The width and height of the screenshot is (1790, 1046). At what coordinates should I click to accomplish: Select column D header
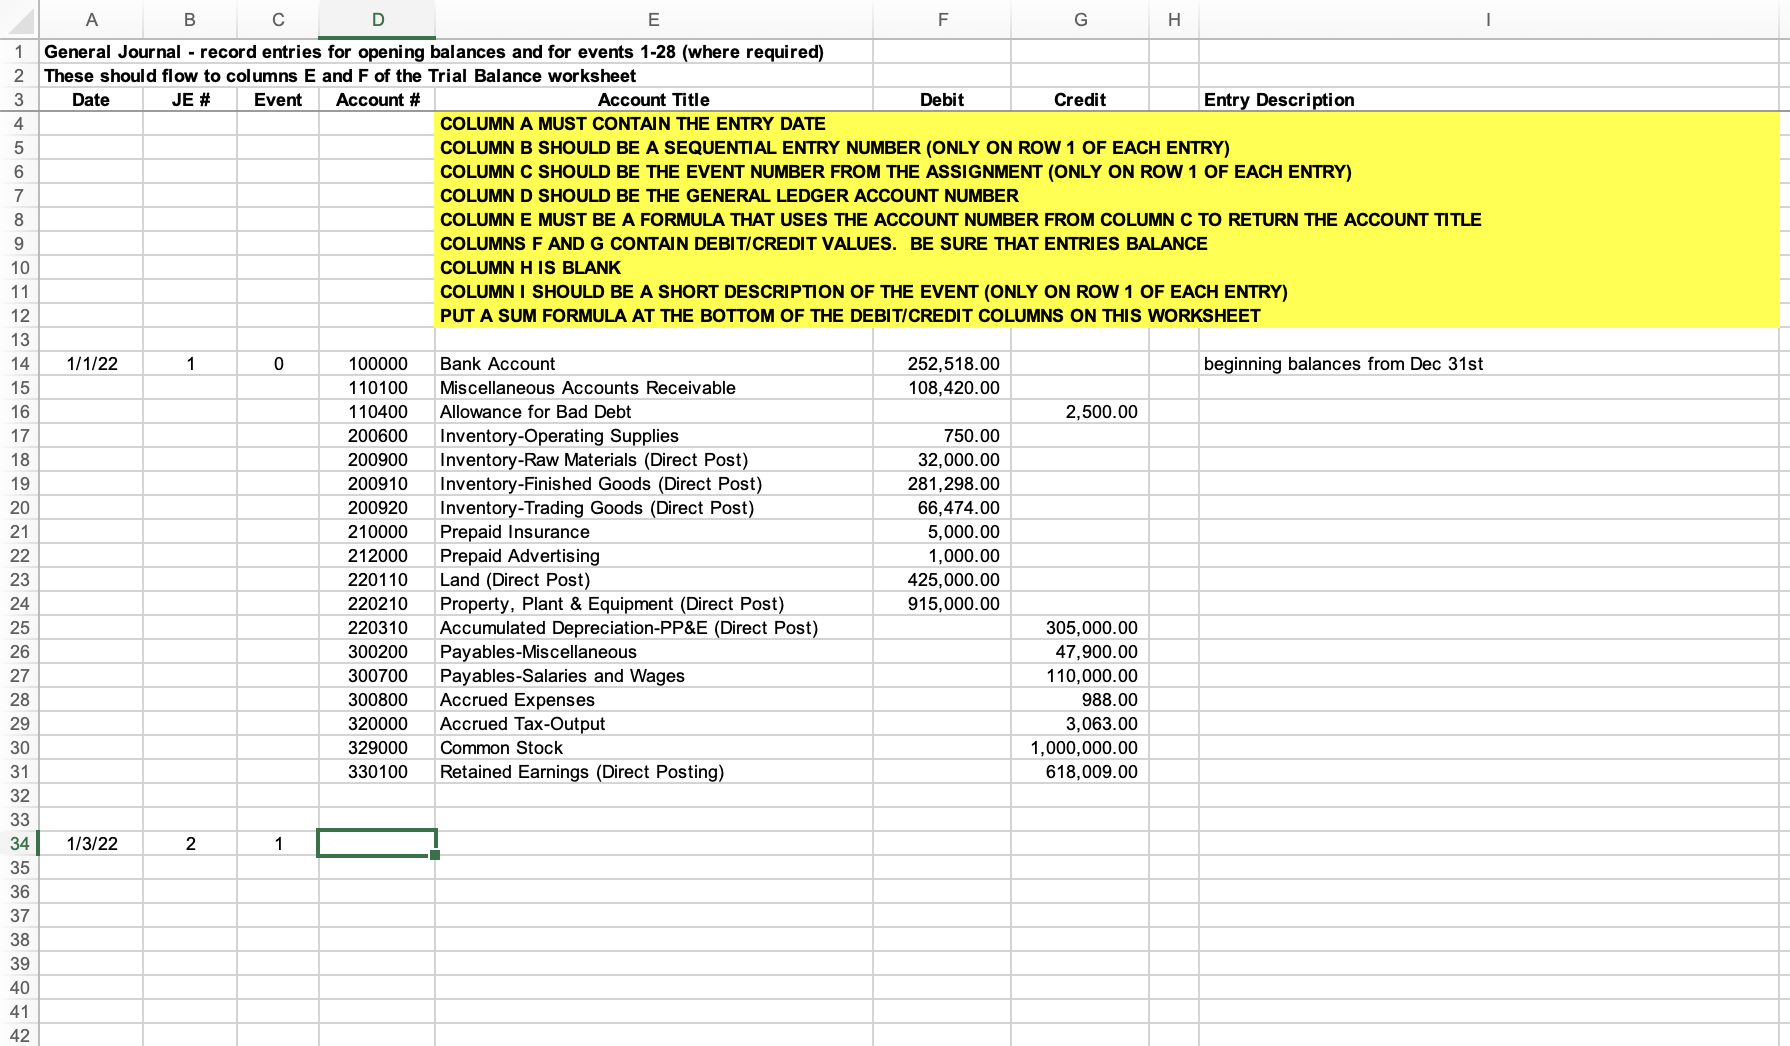(377, 19)
